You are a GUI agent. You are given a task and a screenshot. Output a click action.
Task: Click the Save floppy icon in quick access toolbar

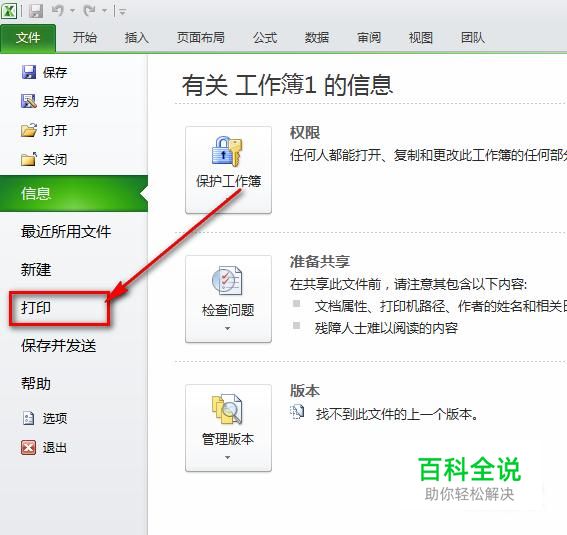[36, 11]
